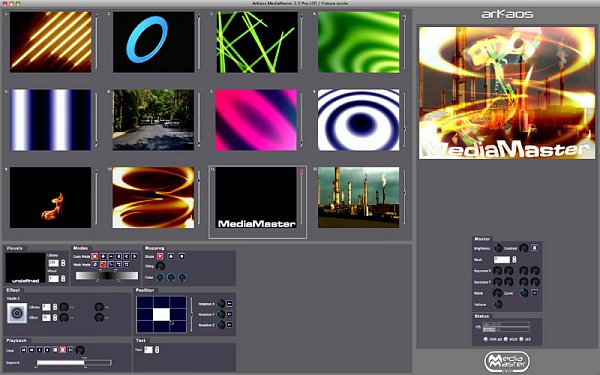Select the red Copy Mode icon

coord(95,256)
